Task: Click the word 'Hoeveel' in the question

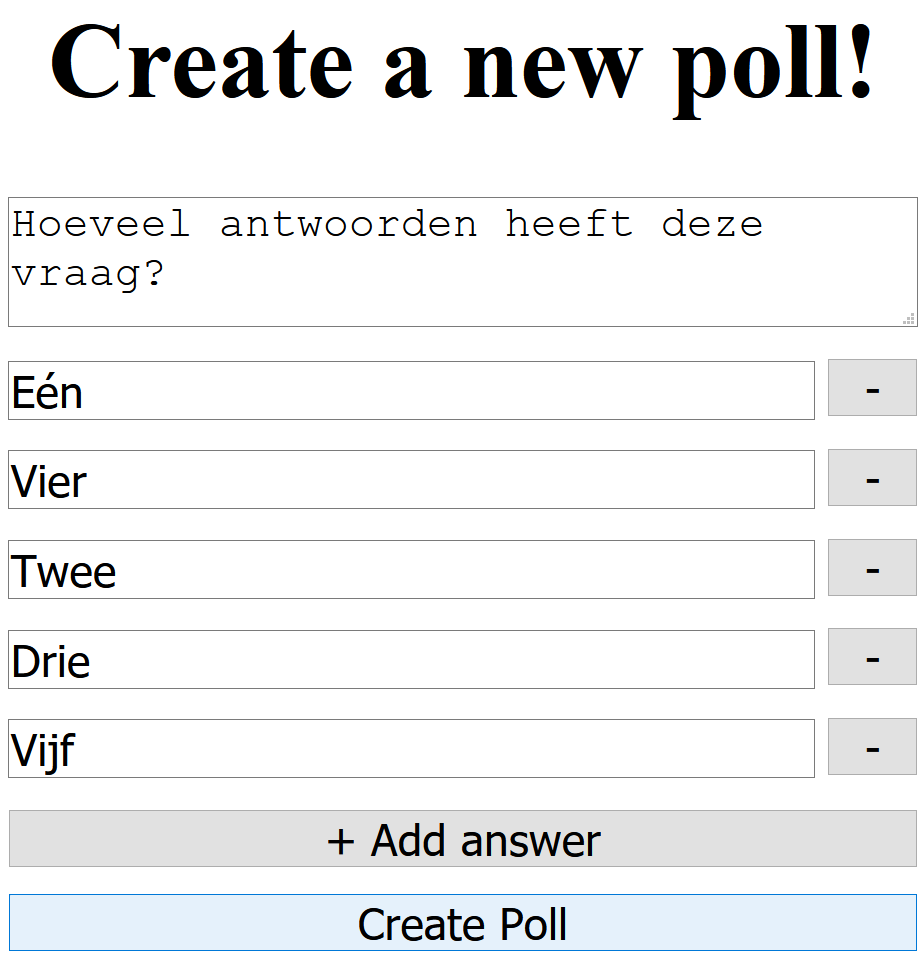Action: pyautogui.click(x=101, y=224)
